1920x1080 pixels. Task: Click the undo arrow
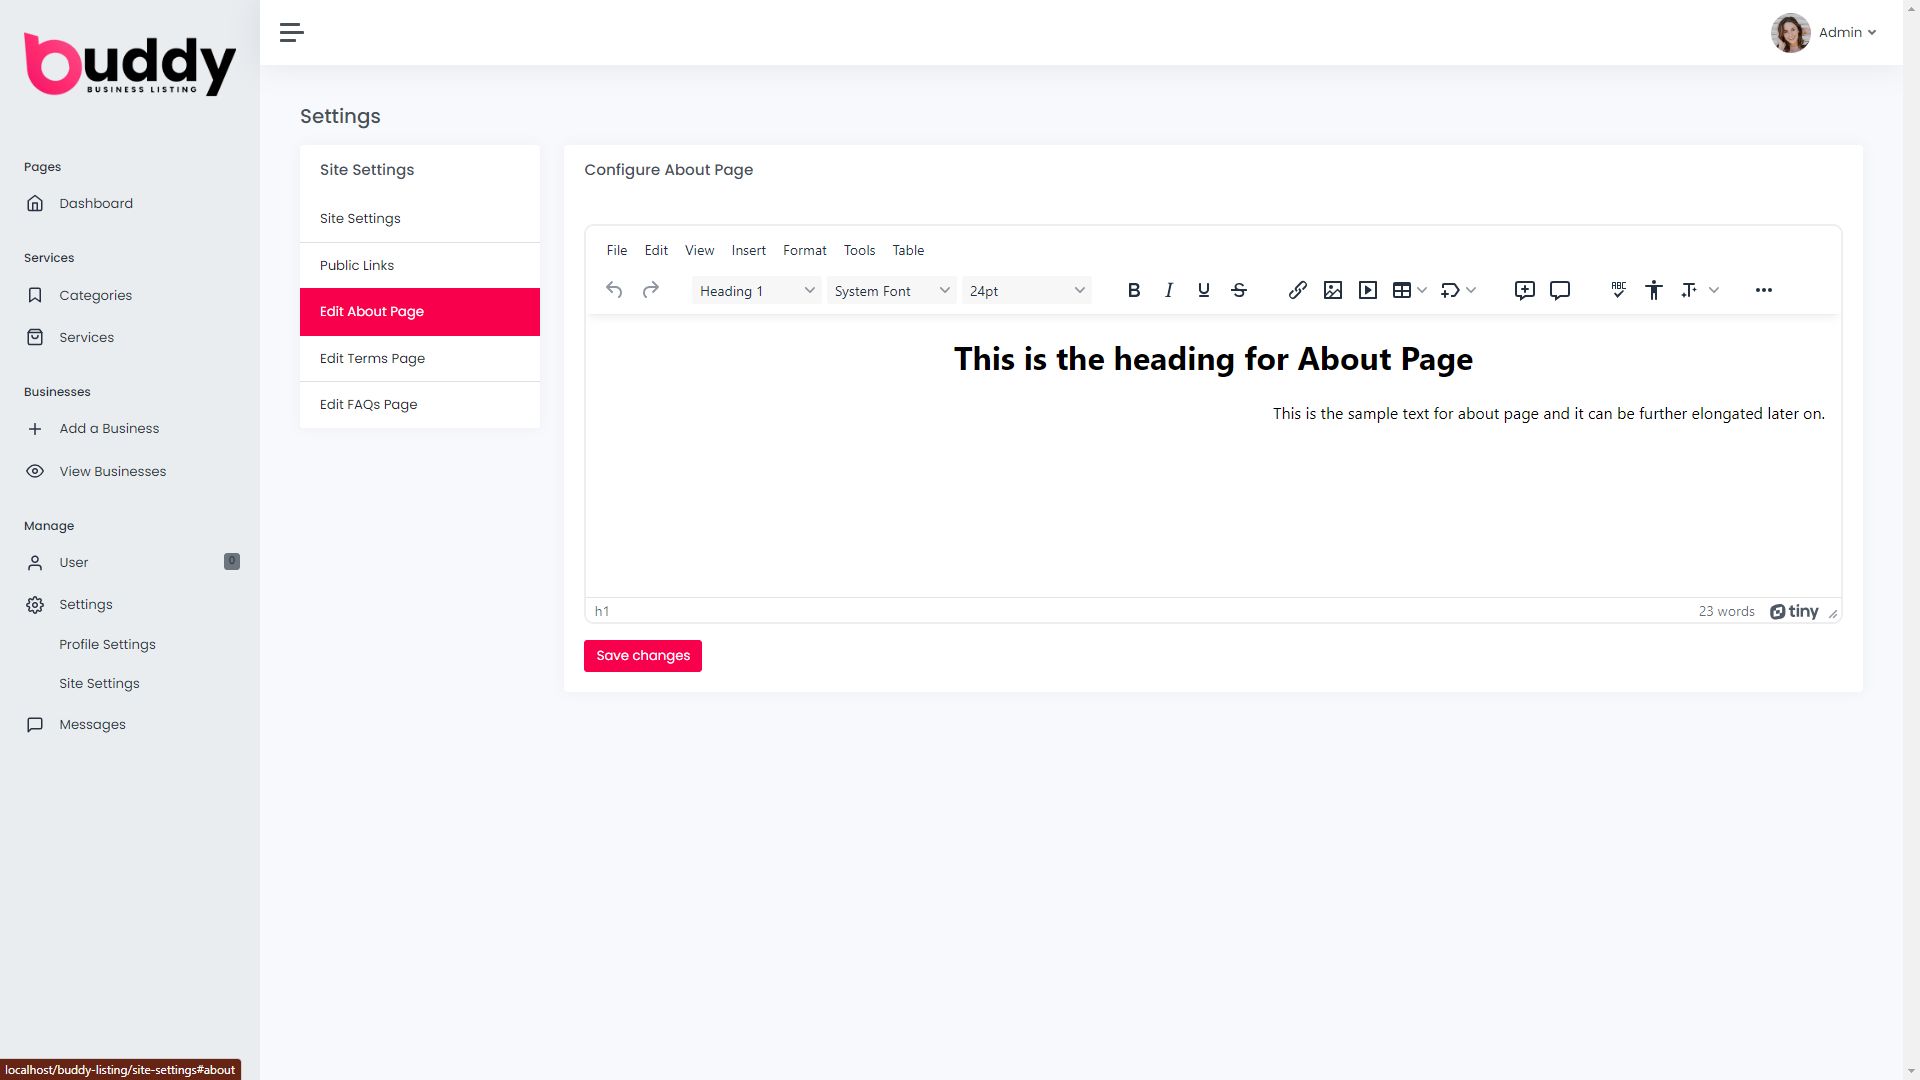tap(614, 290)
